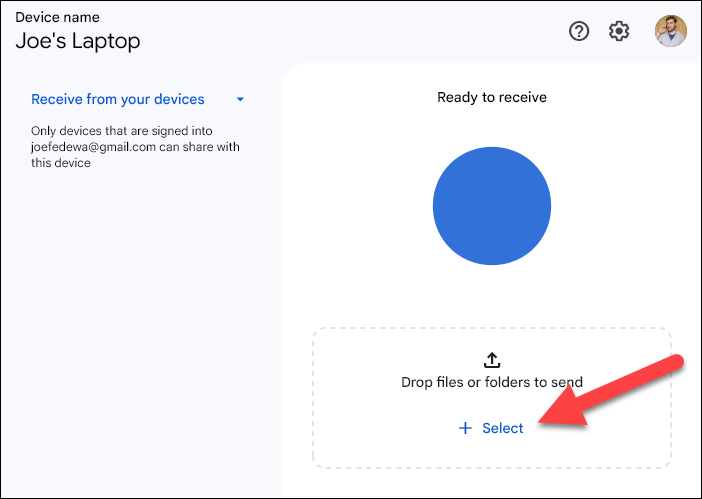Open the 'Receive from your devices' dropdown label
Image resolution: width=702 pixels, height=499 pixels.
[x=118, y=100]
